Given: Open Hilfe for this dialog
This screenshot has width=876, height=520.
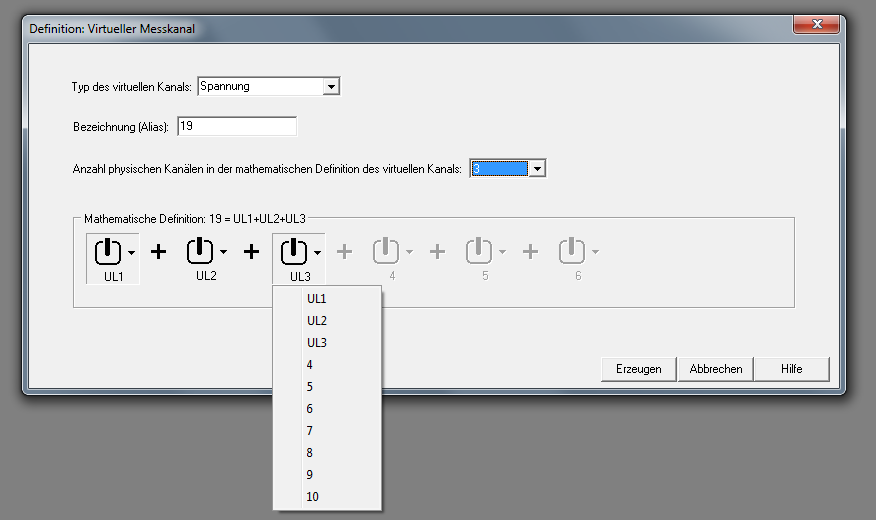Looking at the screenshot, I should [x=791, y=369].
